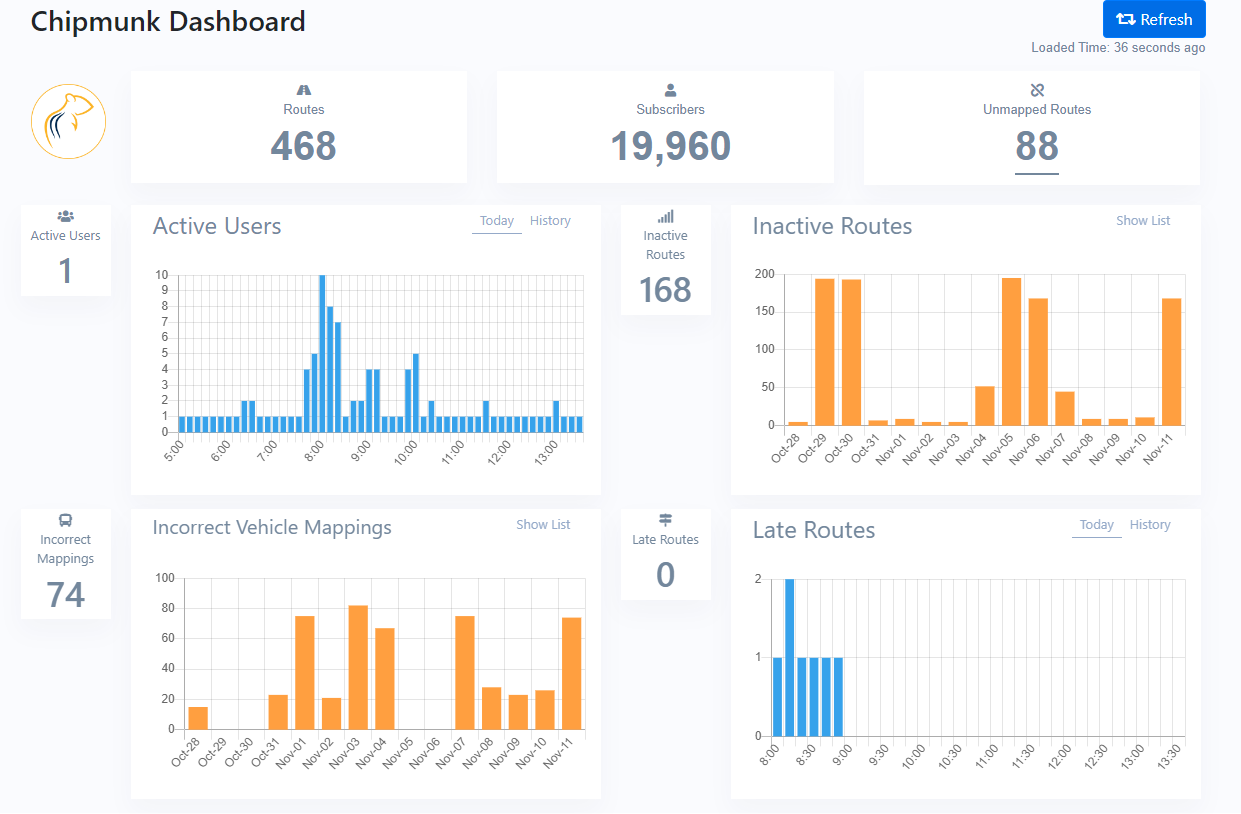Click the Chipmunk logo

point(68,121)
